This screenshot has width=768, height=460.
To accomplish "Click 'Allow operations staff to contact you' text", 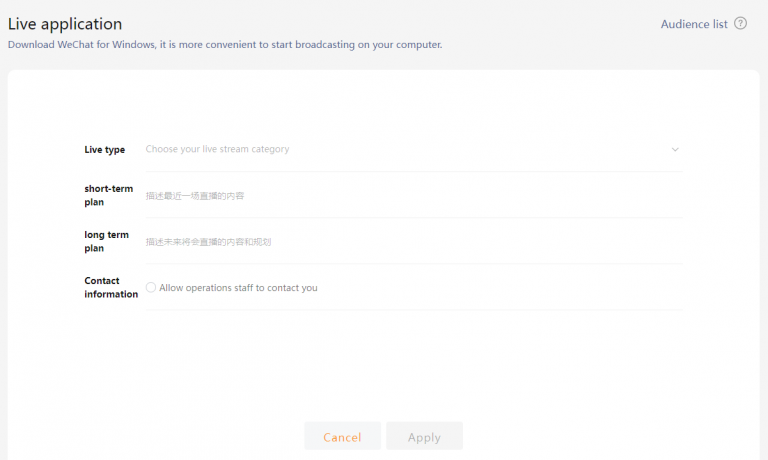I will pyautogui.click(x=238, y=288).
